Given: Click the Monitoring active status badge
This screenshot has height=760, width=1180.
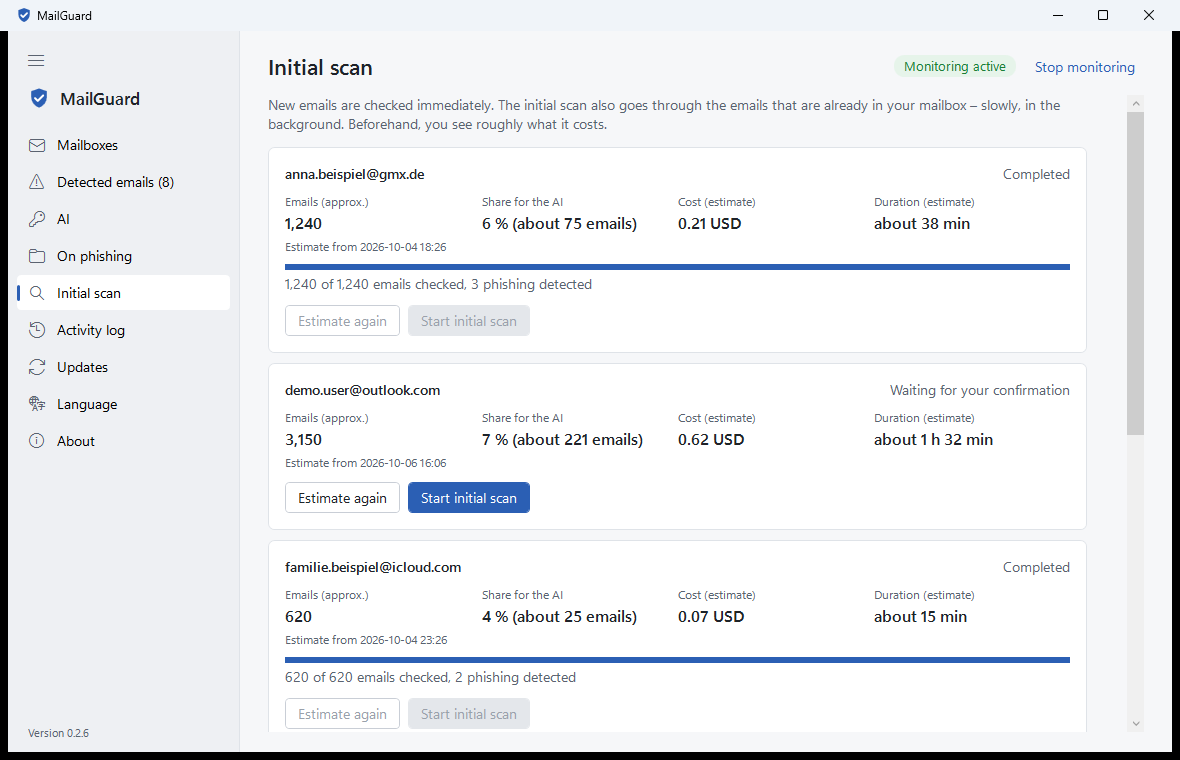Looking at the screenshot, I should [954, 66].
